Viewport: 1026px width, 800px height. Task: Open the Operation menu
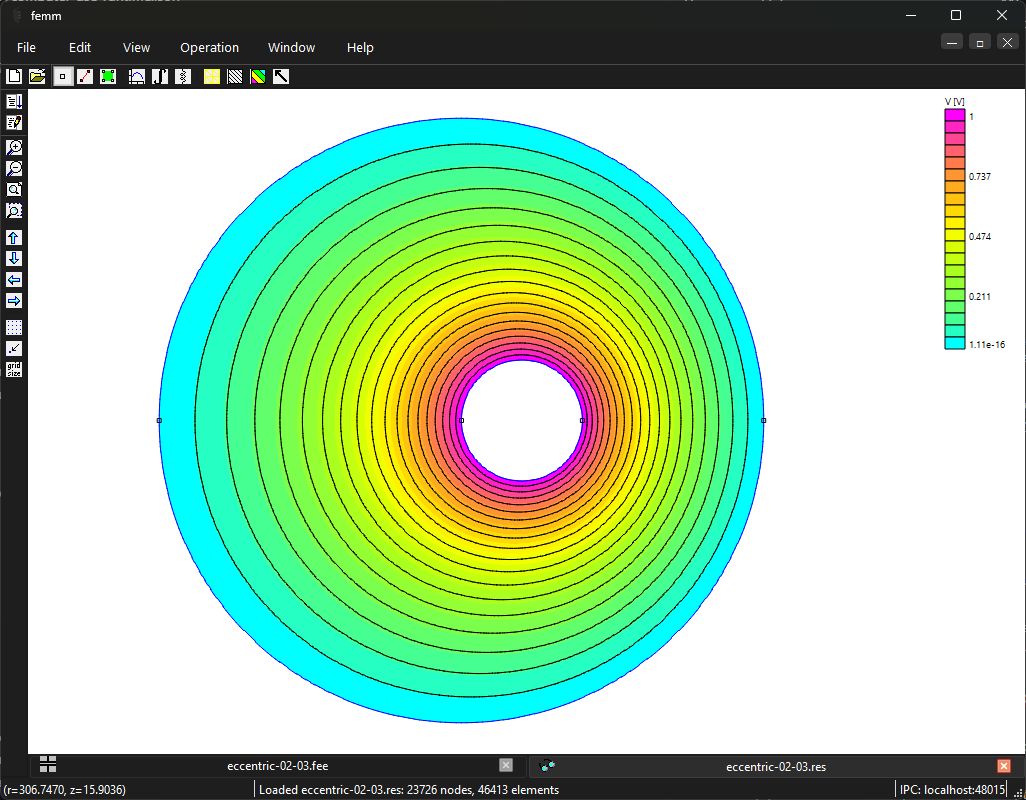coord(209,47)
